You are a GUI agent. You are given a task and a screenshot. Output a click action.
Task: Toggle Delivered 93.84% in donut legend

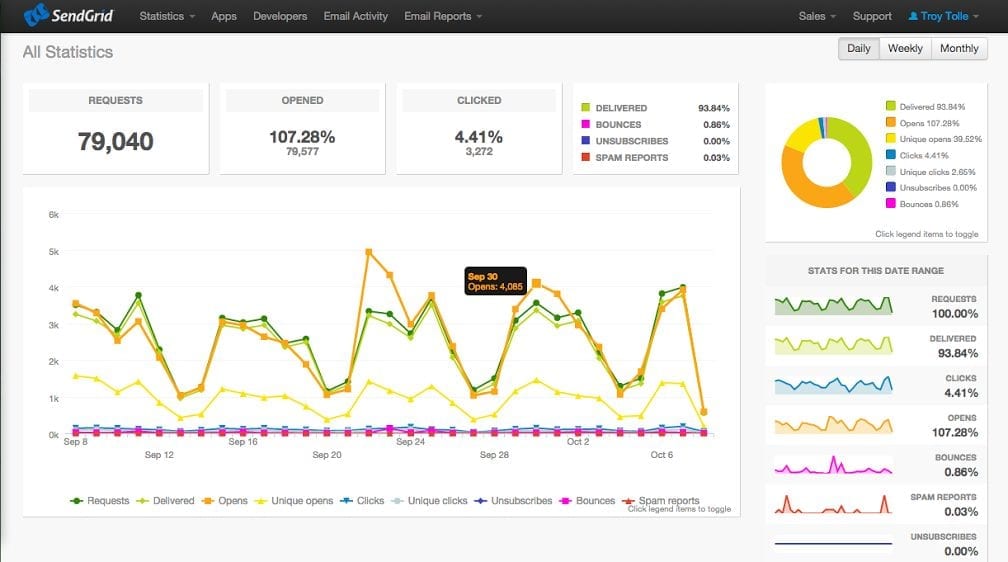pyautogui.click(x=925, y=107)
